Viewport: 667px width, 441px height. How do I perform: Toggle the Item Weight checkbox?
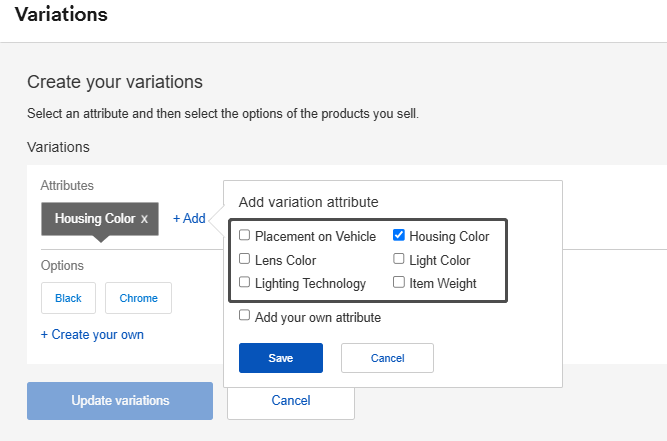[x=399, y=282]
